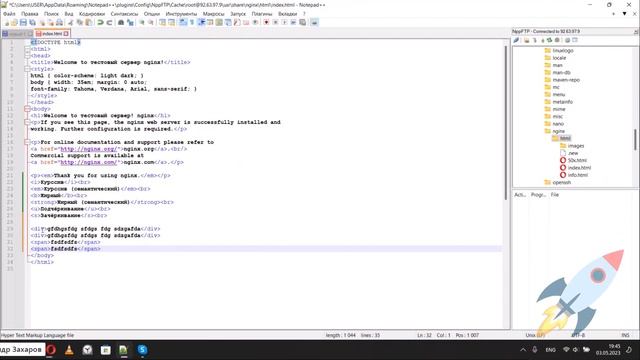This screenshot has width=640, height=360.
Task: Open Opera from the taskbar
Action: tap(51, 350)
